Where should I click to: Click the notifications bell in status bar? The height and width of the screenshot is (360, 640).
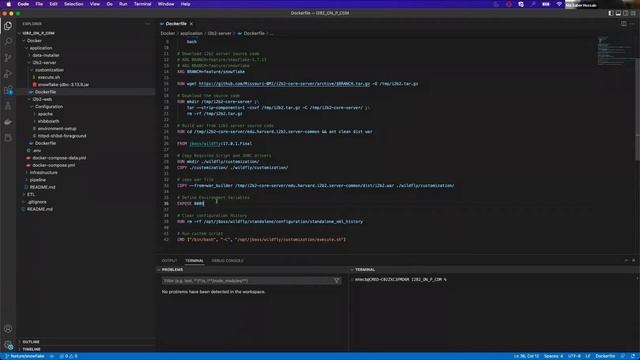pyautogui.click(x=633, y=356)
